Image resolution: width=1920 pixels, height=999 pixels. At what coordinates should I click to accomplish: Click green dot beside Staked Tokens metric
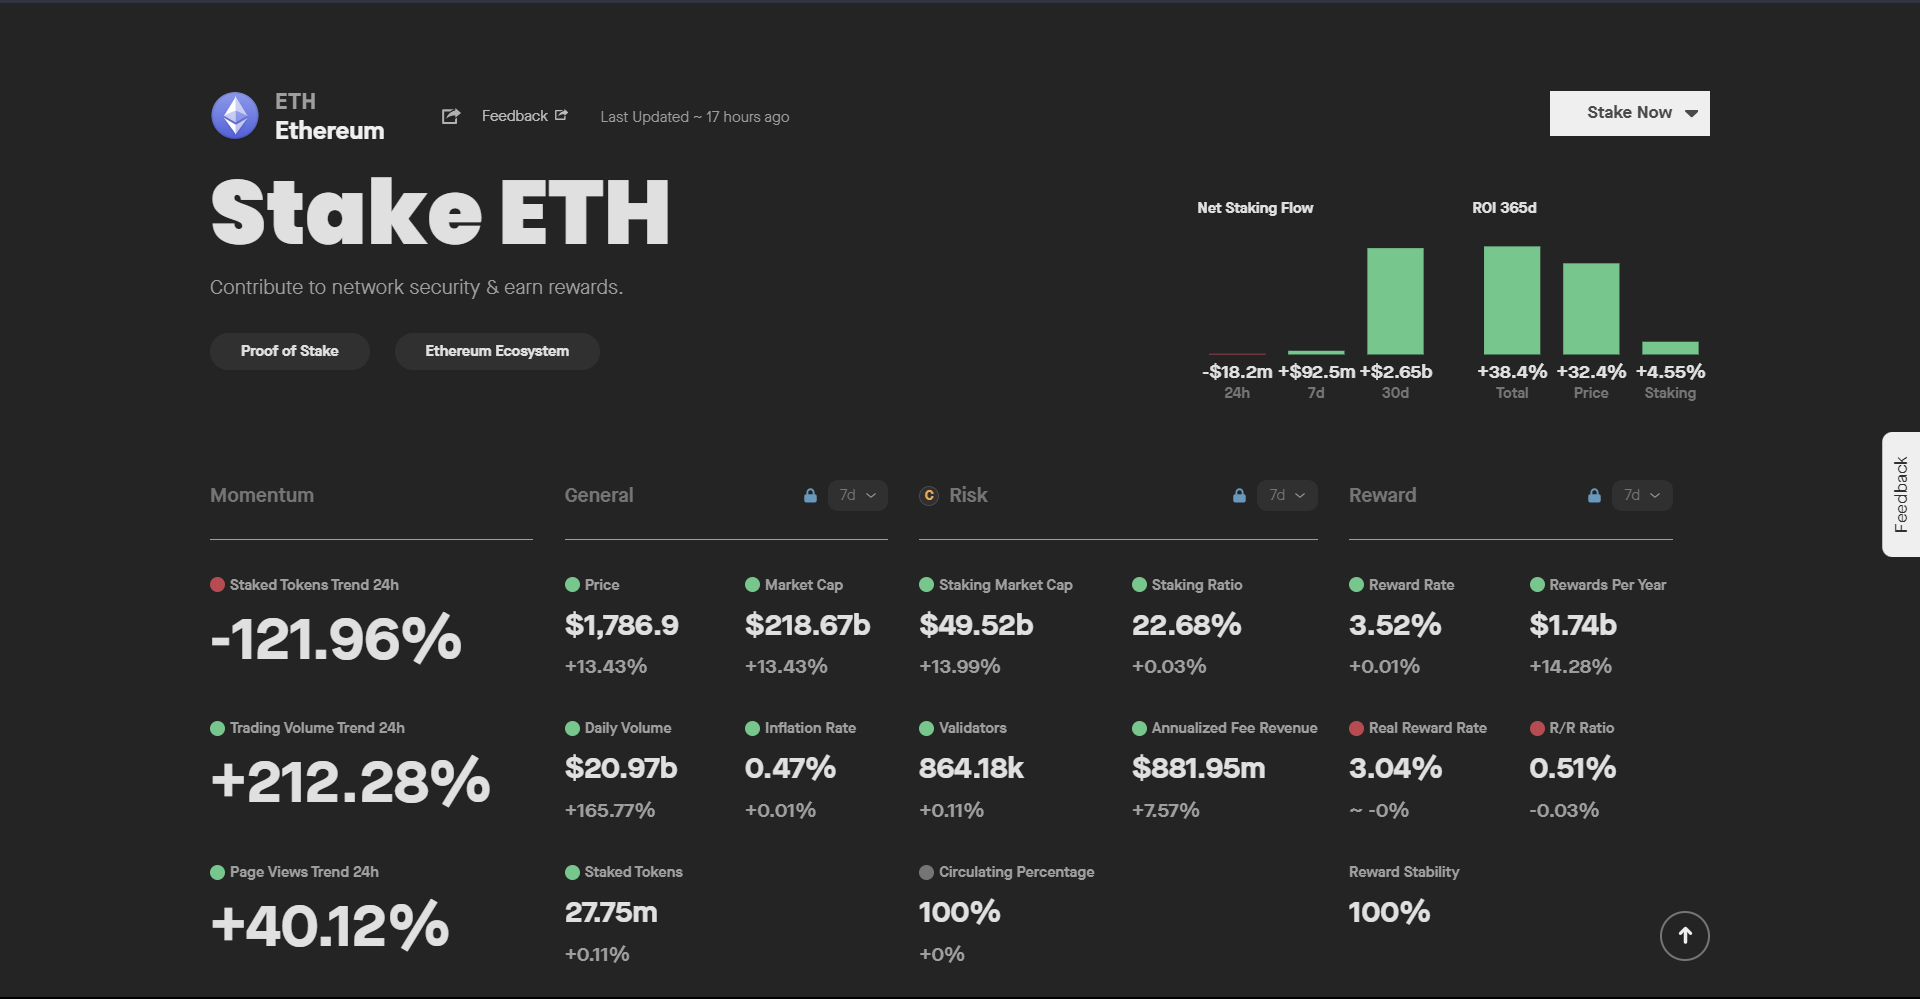coord(572,872)
